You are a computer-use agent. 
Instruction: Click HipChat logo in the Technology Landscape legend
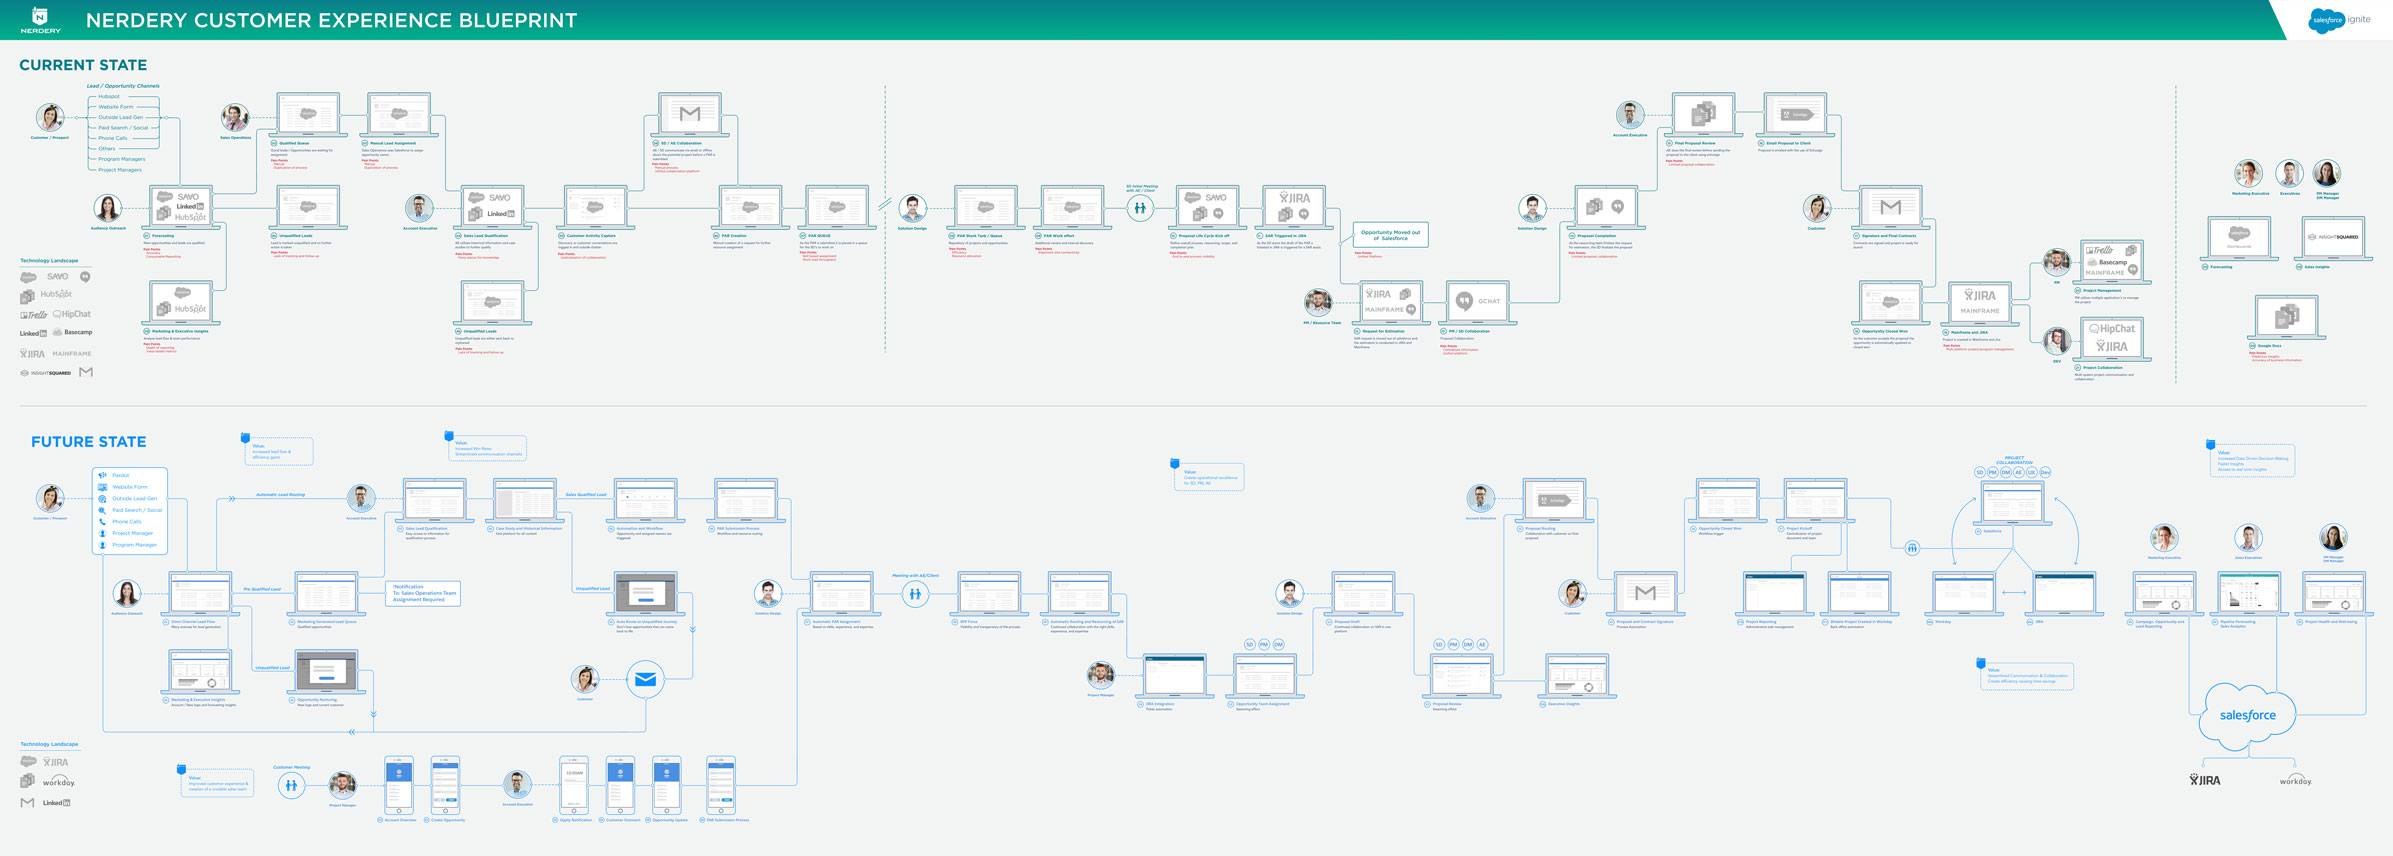71,314
